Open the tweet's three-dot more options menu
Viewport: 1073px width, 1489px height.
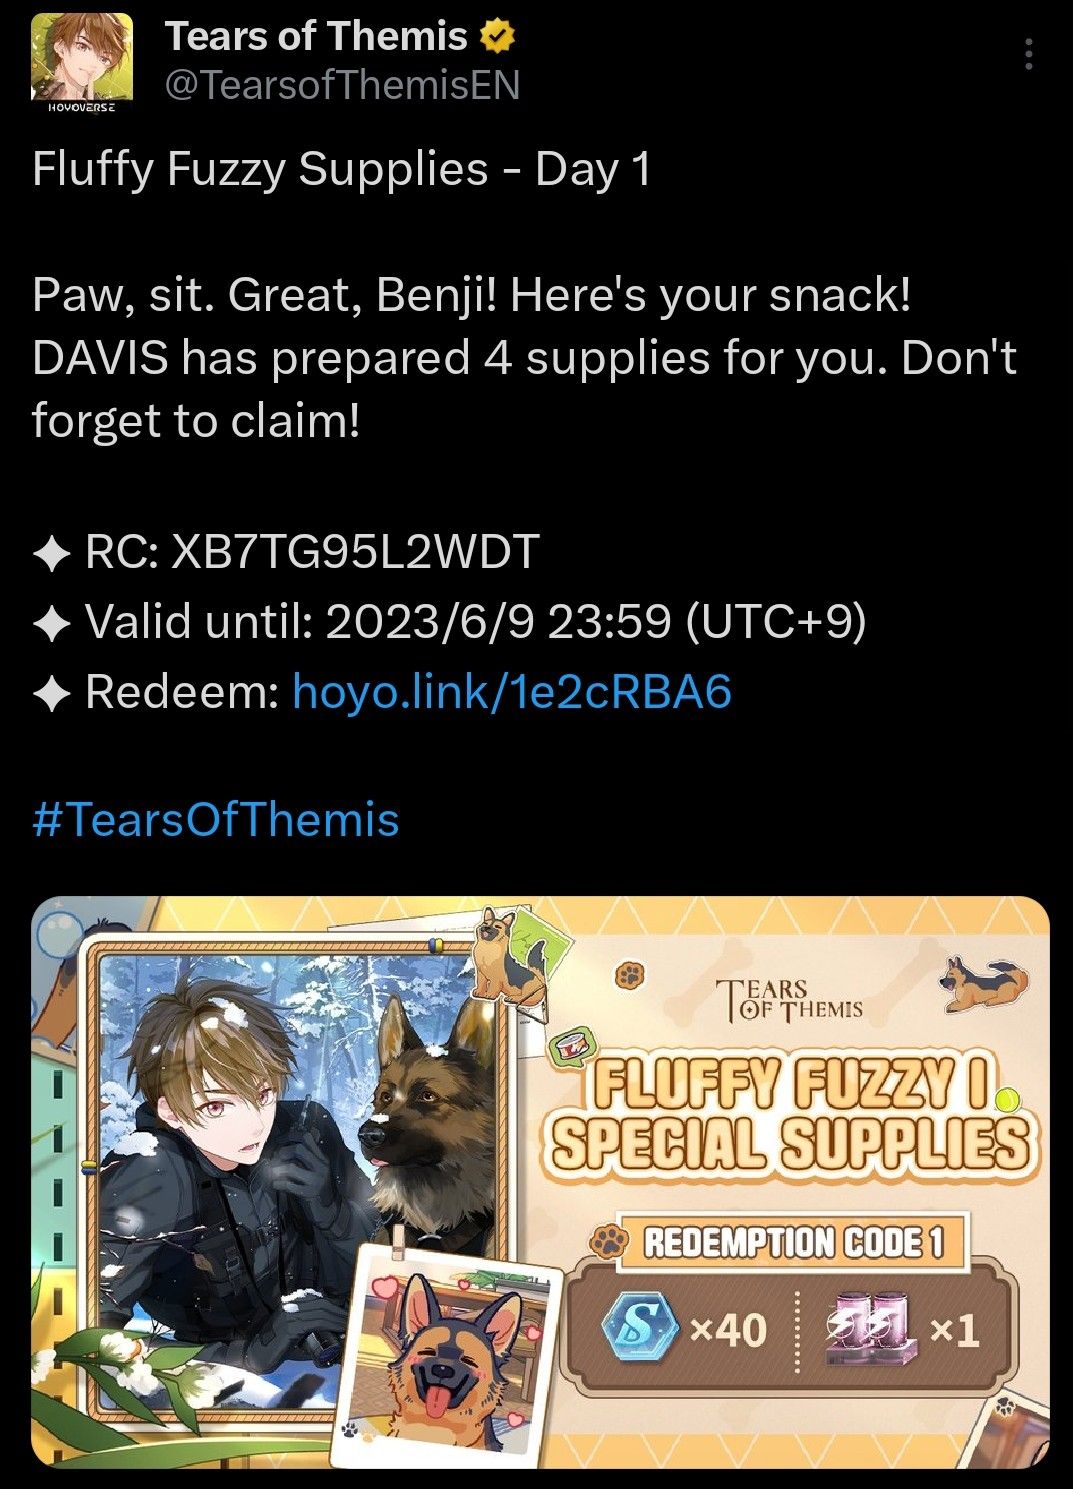tap(1028, 54)
